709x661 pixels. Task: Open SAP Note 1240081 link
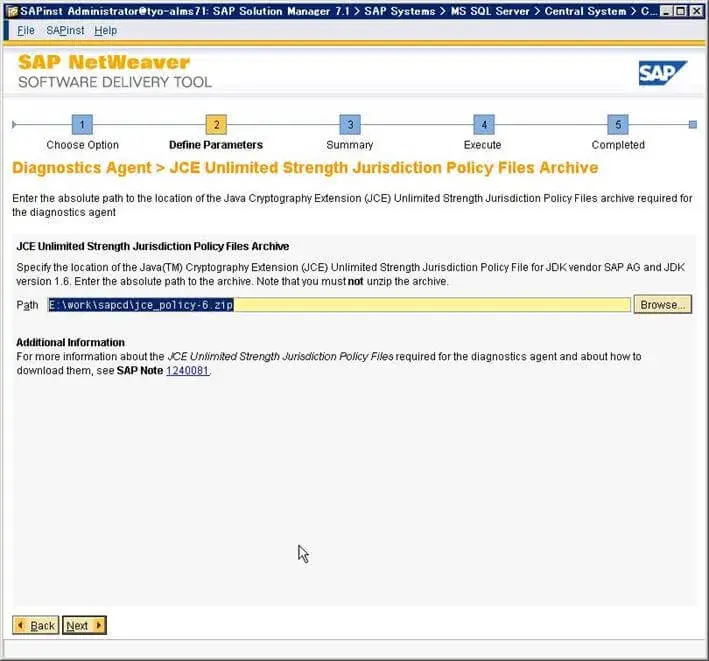[x=187, y=370]
